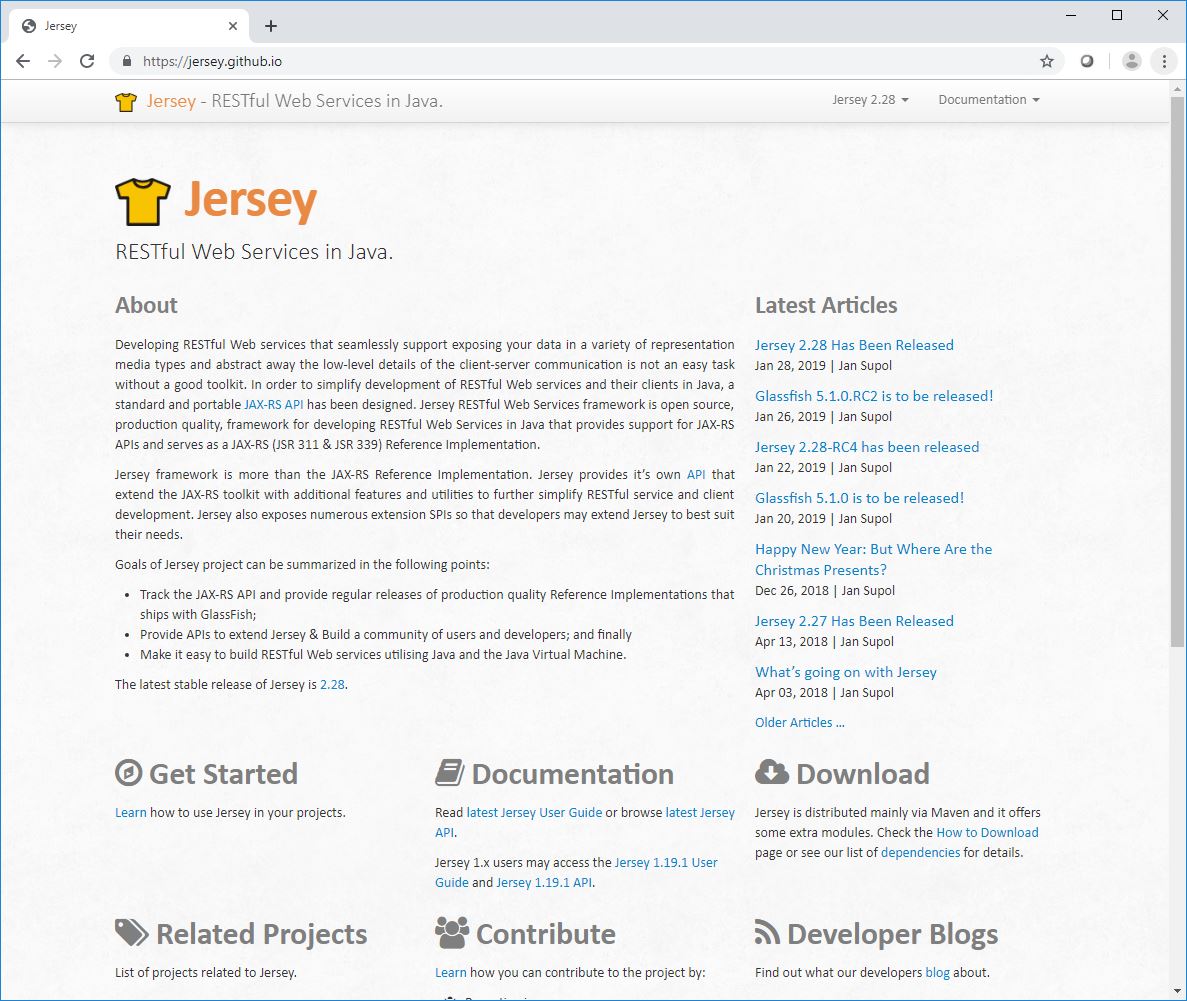Open 'What's going on with Jersey' article
Viewport: 1187px width, 1001px height.
tap(846, 672)
